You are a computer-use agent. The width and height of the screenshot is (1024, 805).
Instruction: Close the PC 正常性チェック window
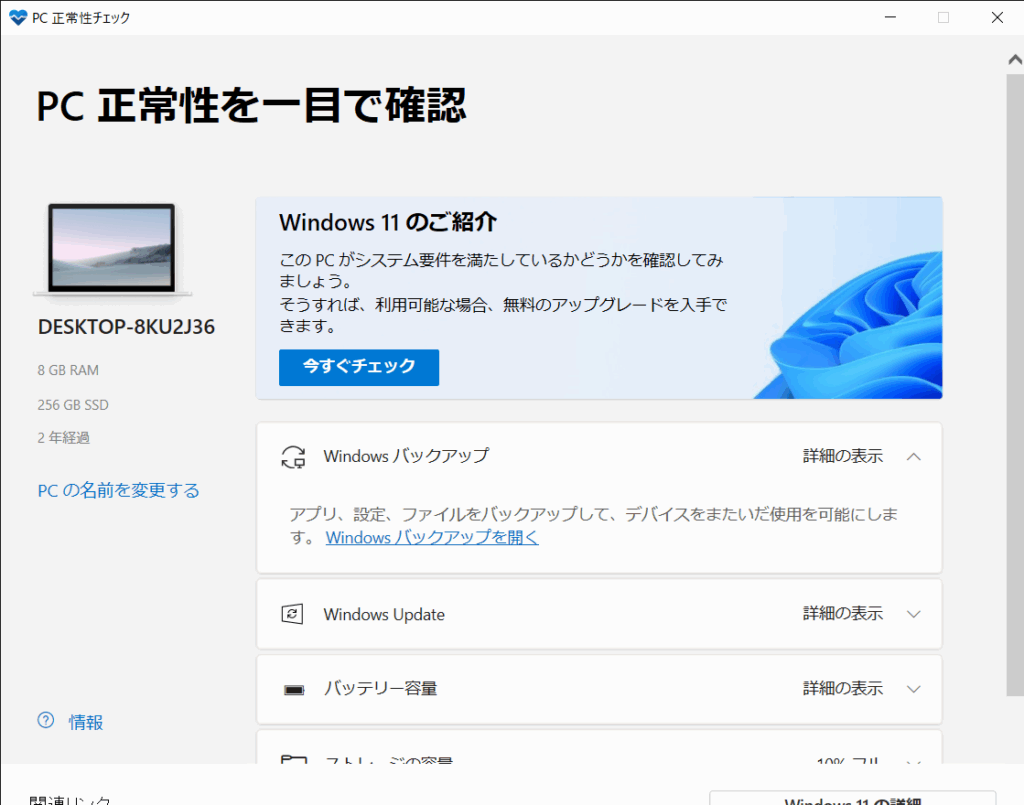point(997,18)
